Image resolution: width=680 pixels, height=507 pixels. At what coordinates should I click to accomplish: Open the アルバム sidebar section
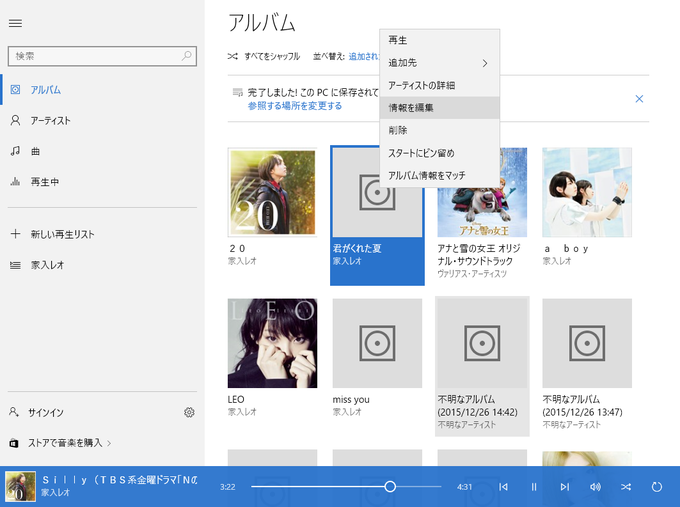tap(102, 90)
